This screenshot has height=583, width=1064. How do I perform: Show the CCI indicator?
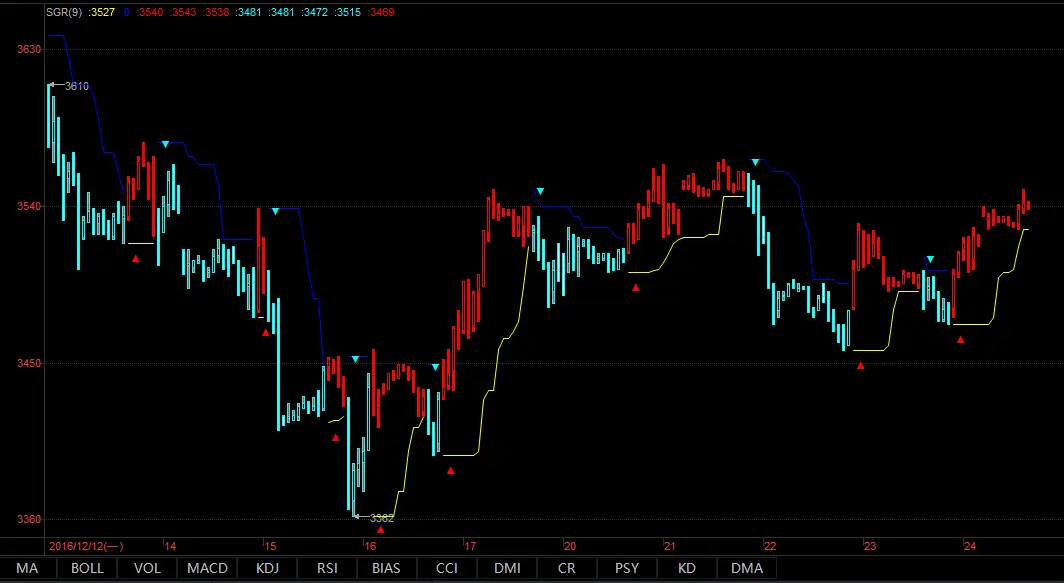446,568
